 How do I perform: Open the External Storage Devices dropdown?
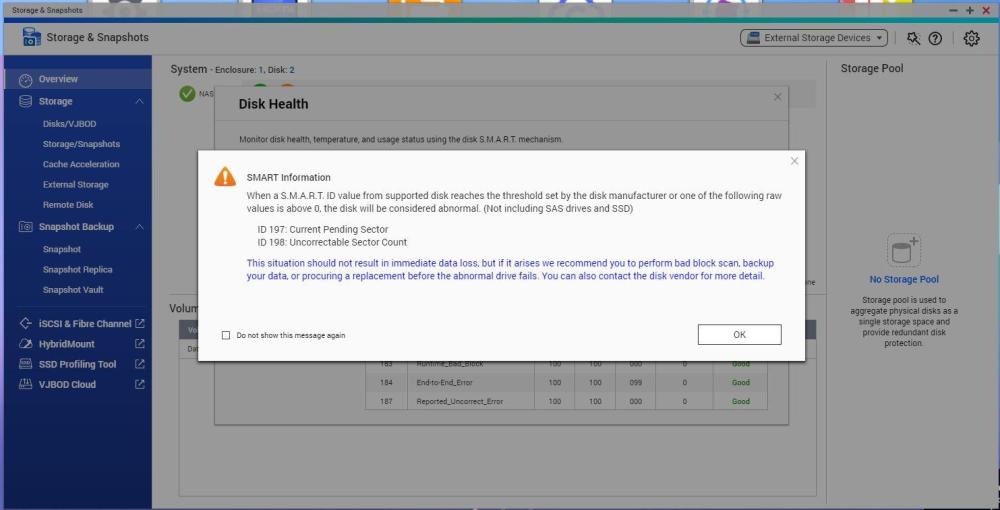(814, 38)
